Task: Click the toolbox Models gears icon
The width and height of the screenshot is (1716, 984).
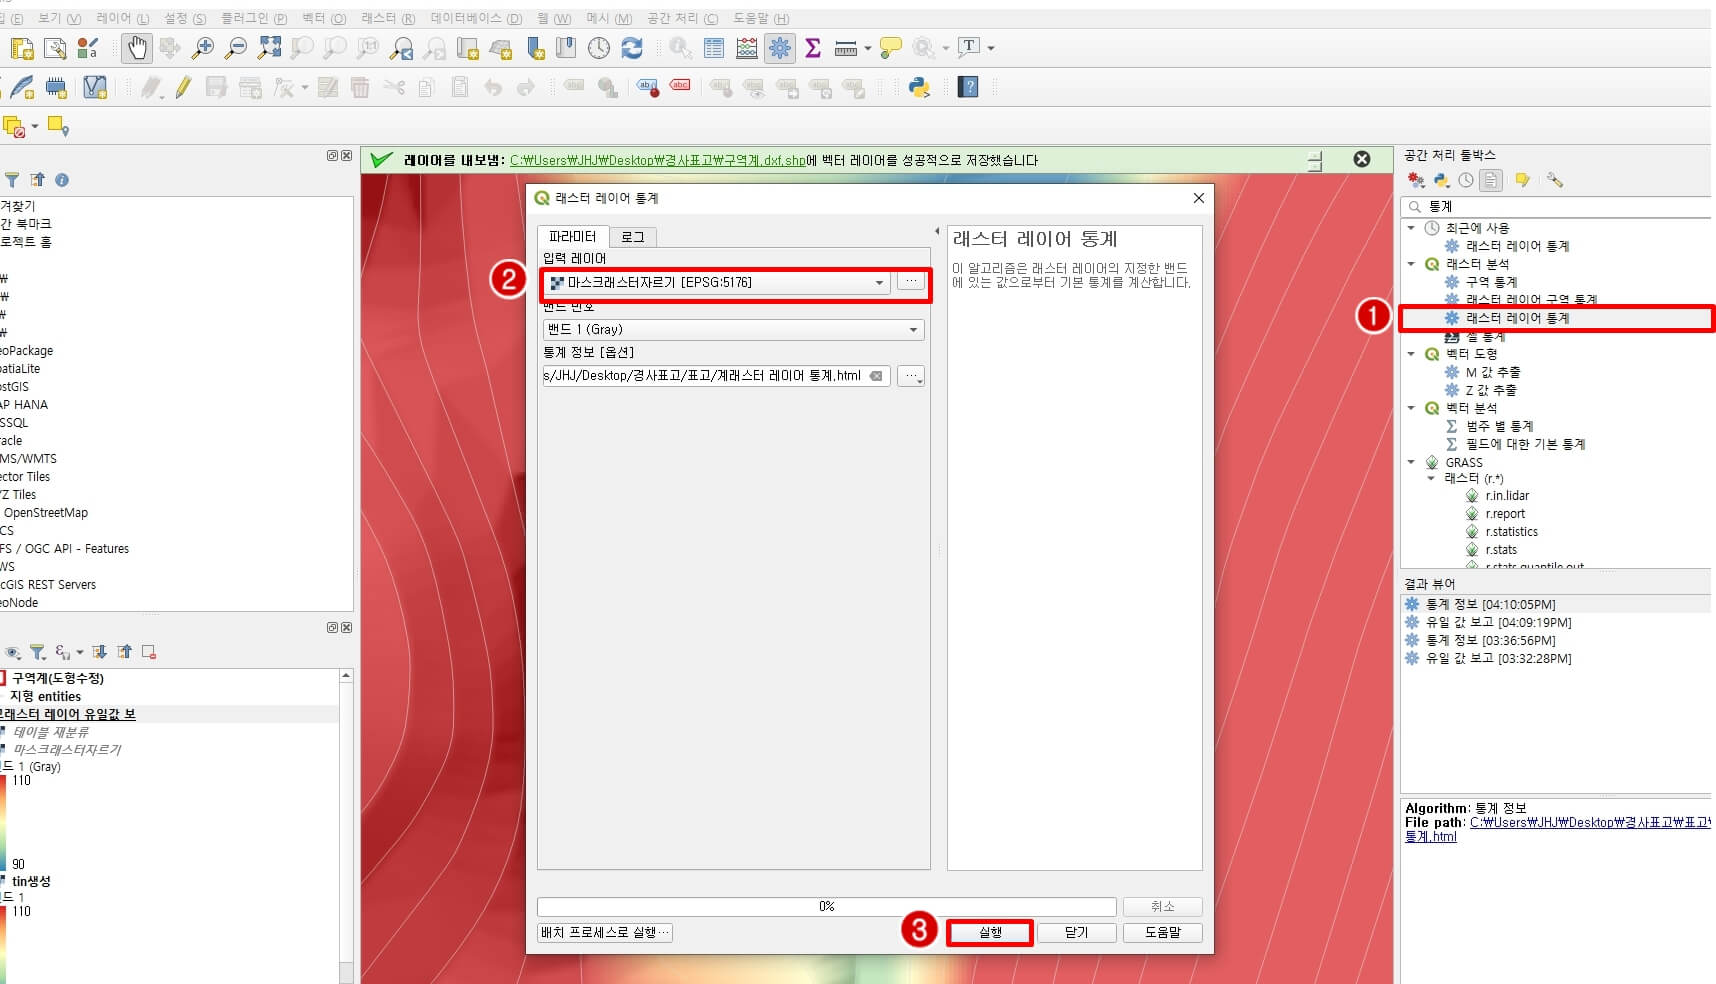Action: (1416, 180)
